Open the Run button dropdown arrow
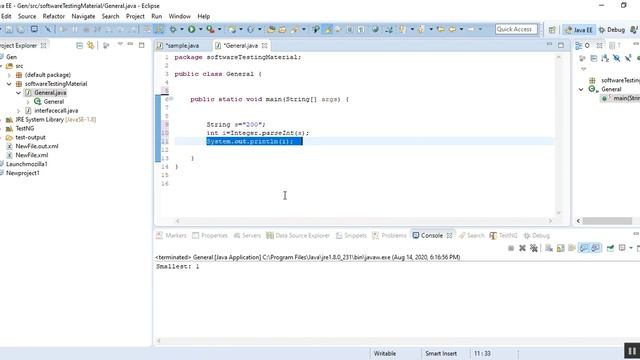Image resolution: width=640 pixels, height=360 pixels. (200, 29)
